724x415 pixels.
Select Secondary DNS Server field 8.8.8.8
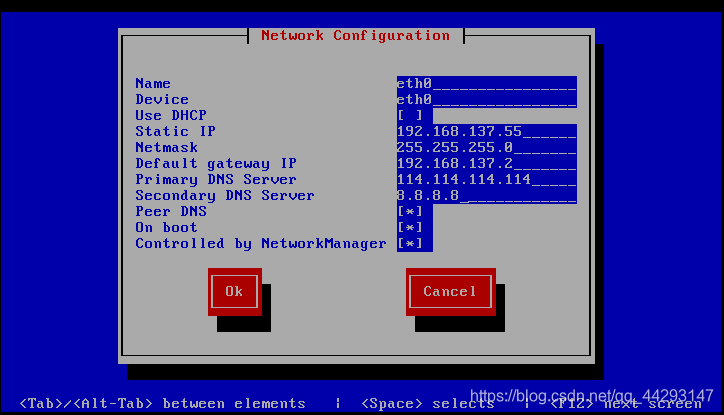coord(487,196)
